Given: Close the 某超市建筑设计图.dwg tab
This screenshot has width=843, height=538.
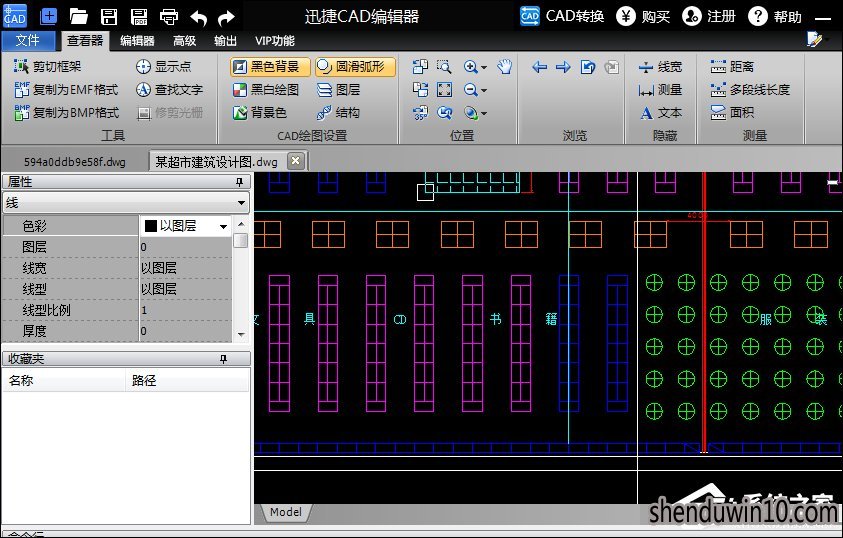Looking at the screenshot, I should tap(295, 161).
